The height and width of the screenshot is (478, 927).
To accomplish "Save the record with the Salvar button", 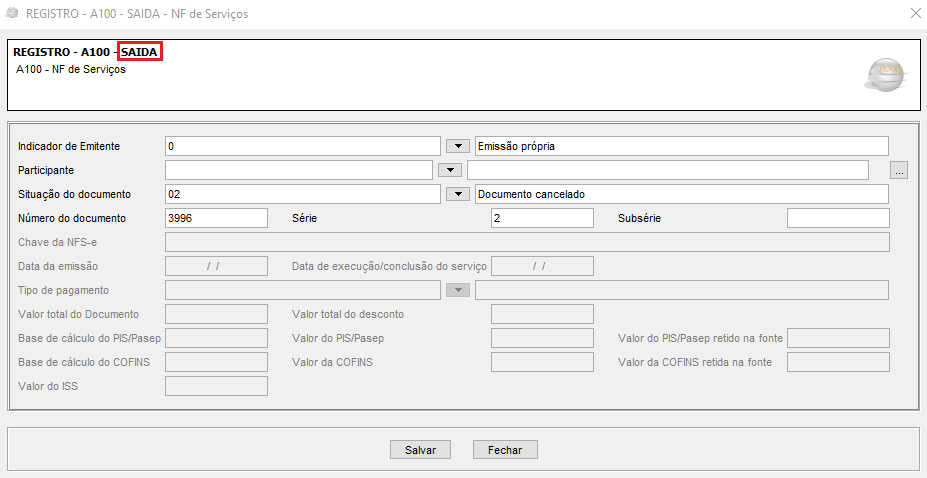I will click(420, 450).
